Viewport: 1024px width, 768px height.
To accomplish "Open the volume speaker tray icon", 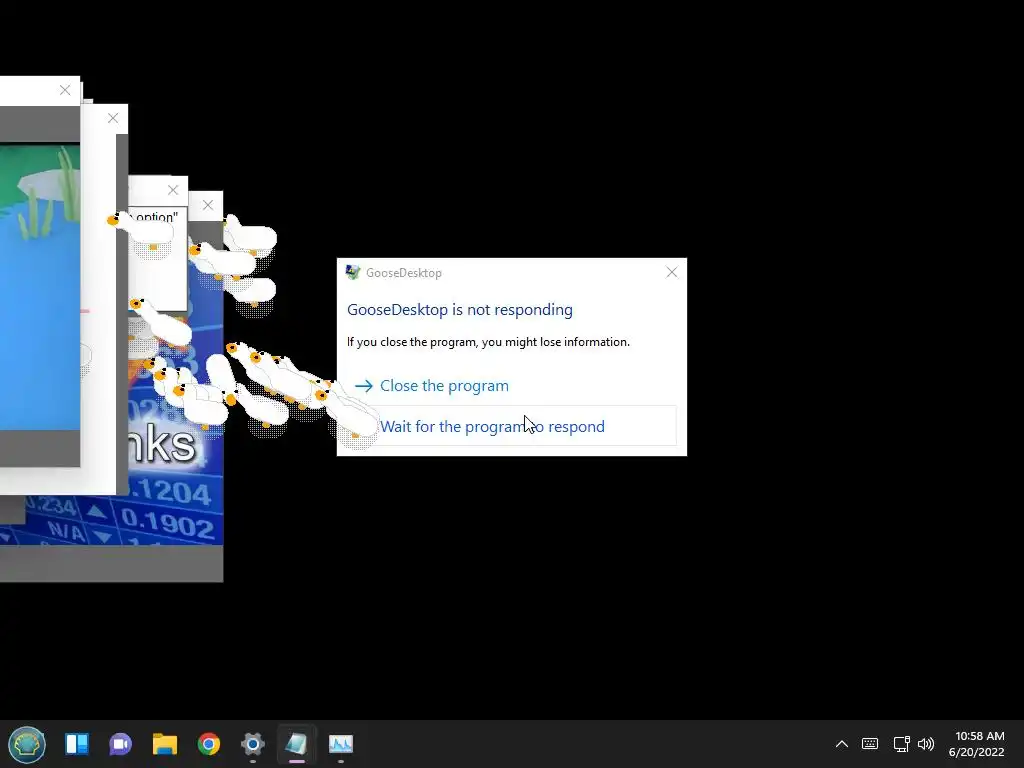I will (x=926, y=744).
